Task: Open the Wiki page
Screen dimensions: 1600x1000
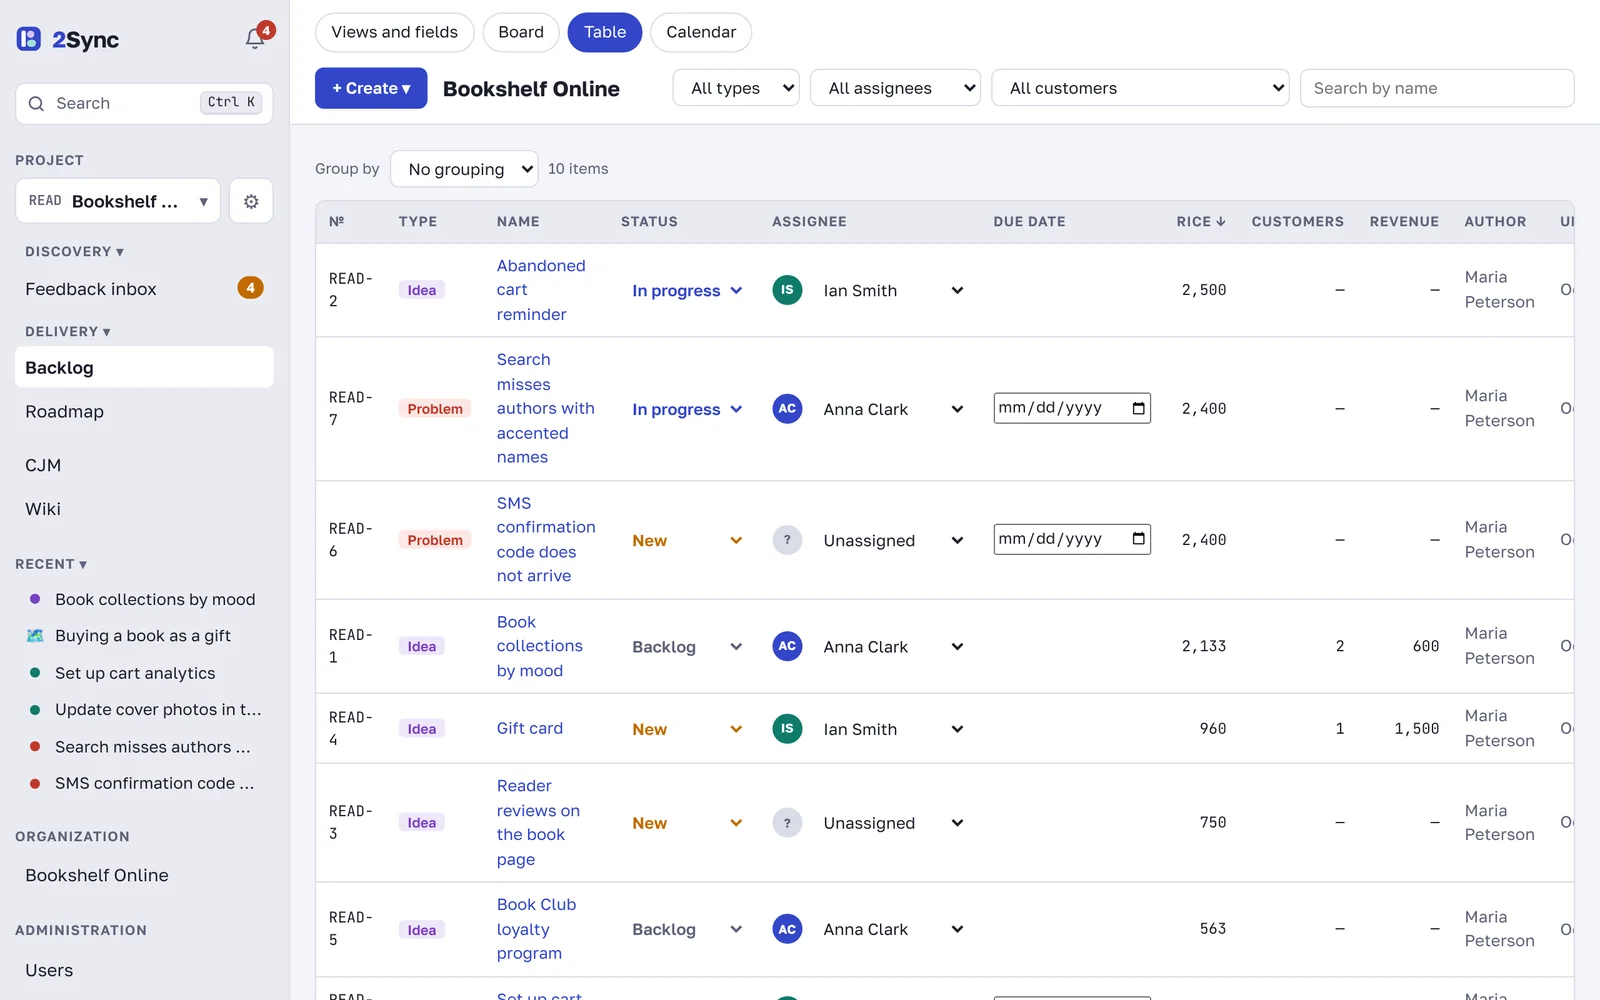Action: (x=144, y=509)
